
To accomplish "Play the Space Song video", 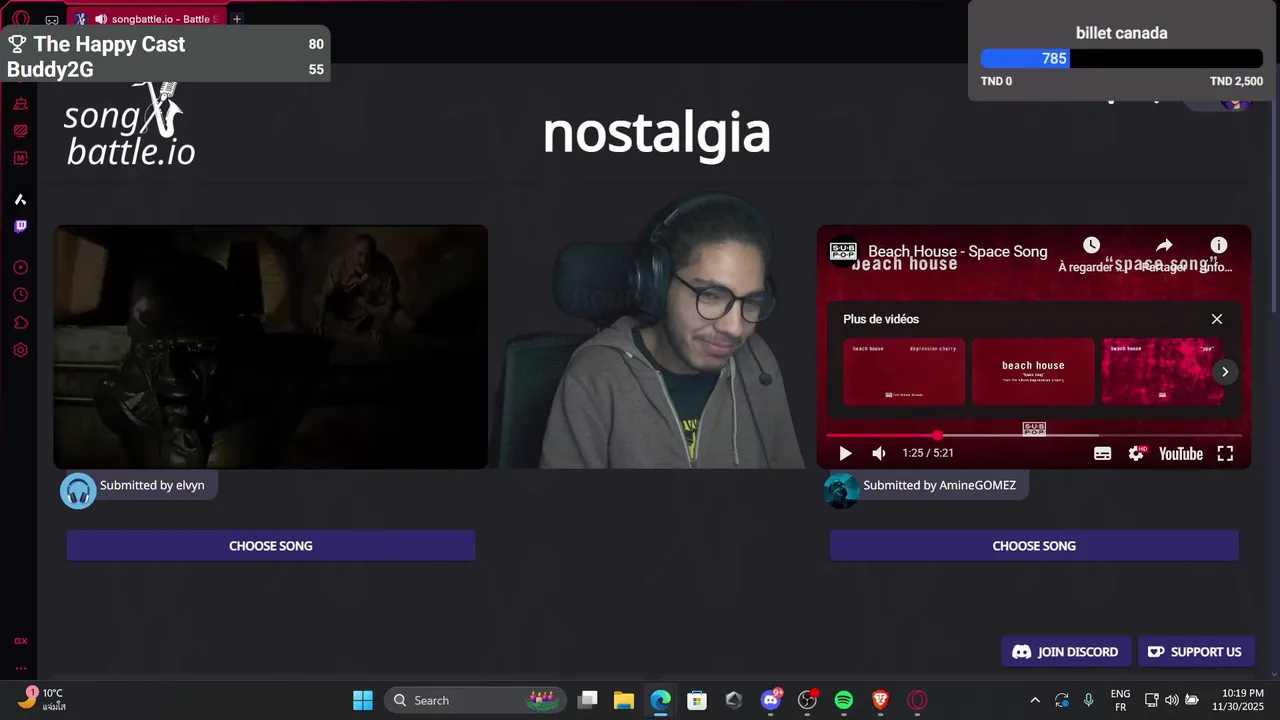I will click(x=845, y=453).
